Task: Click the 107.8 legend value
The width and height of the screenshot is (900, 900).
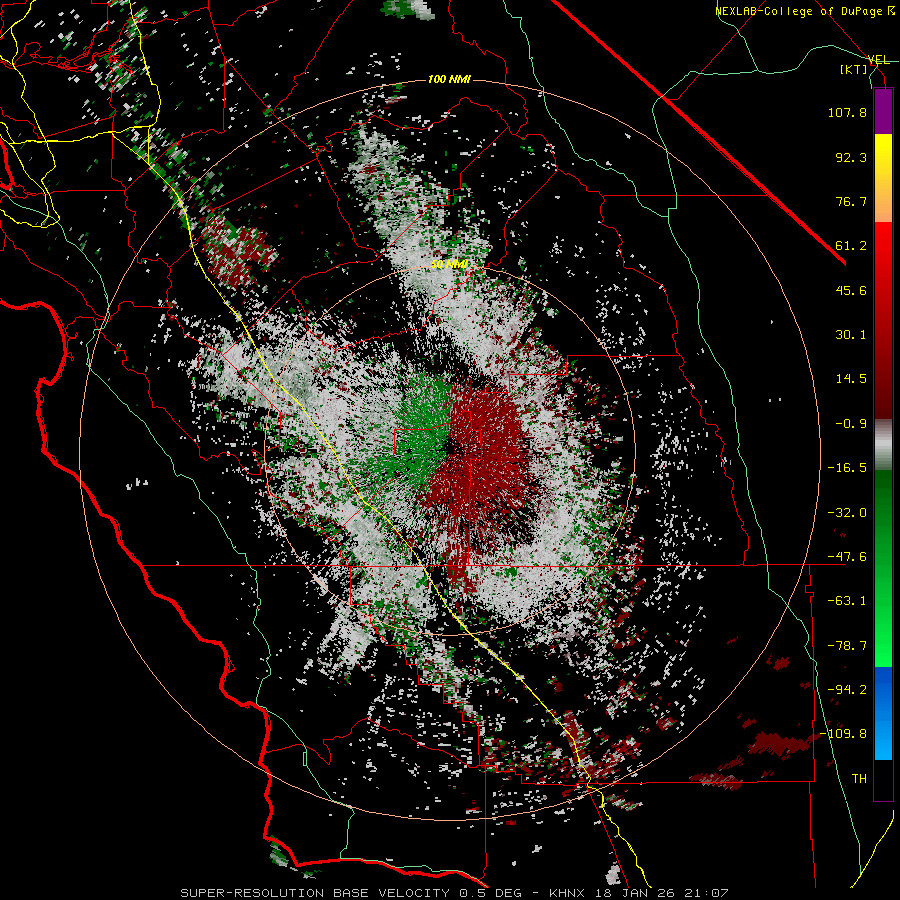Action: point(847,112)
